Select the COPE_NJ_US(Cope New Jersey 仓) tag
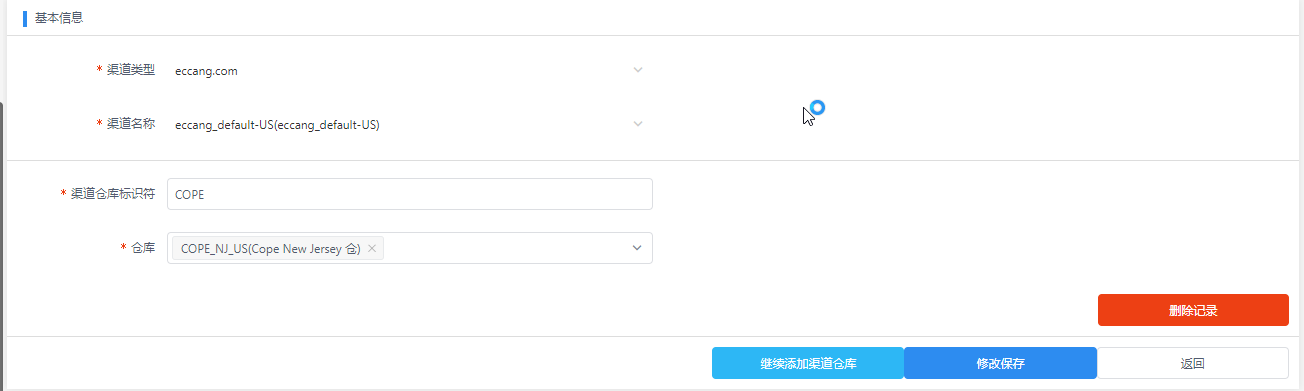 coord(270,249)
